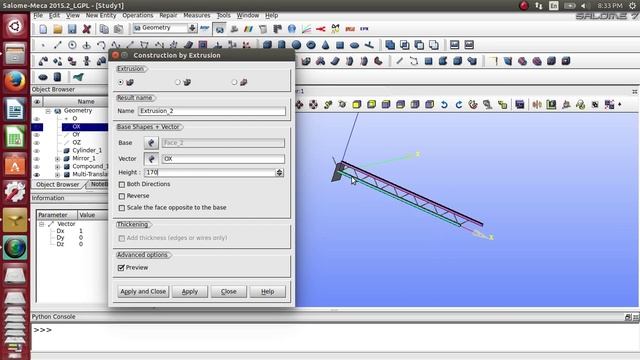This screenshot has height=360, width=640.
Task: Select the second extrusion mode radio button
Action: coord(178,82)
